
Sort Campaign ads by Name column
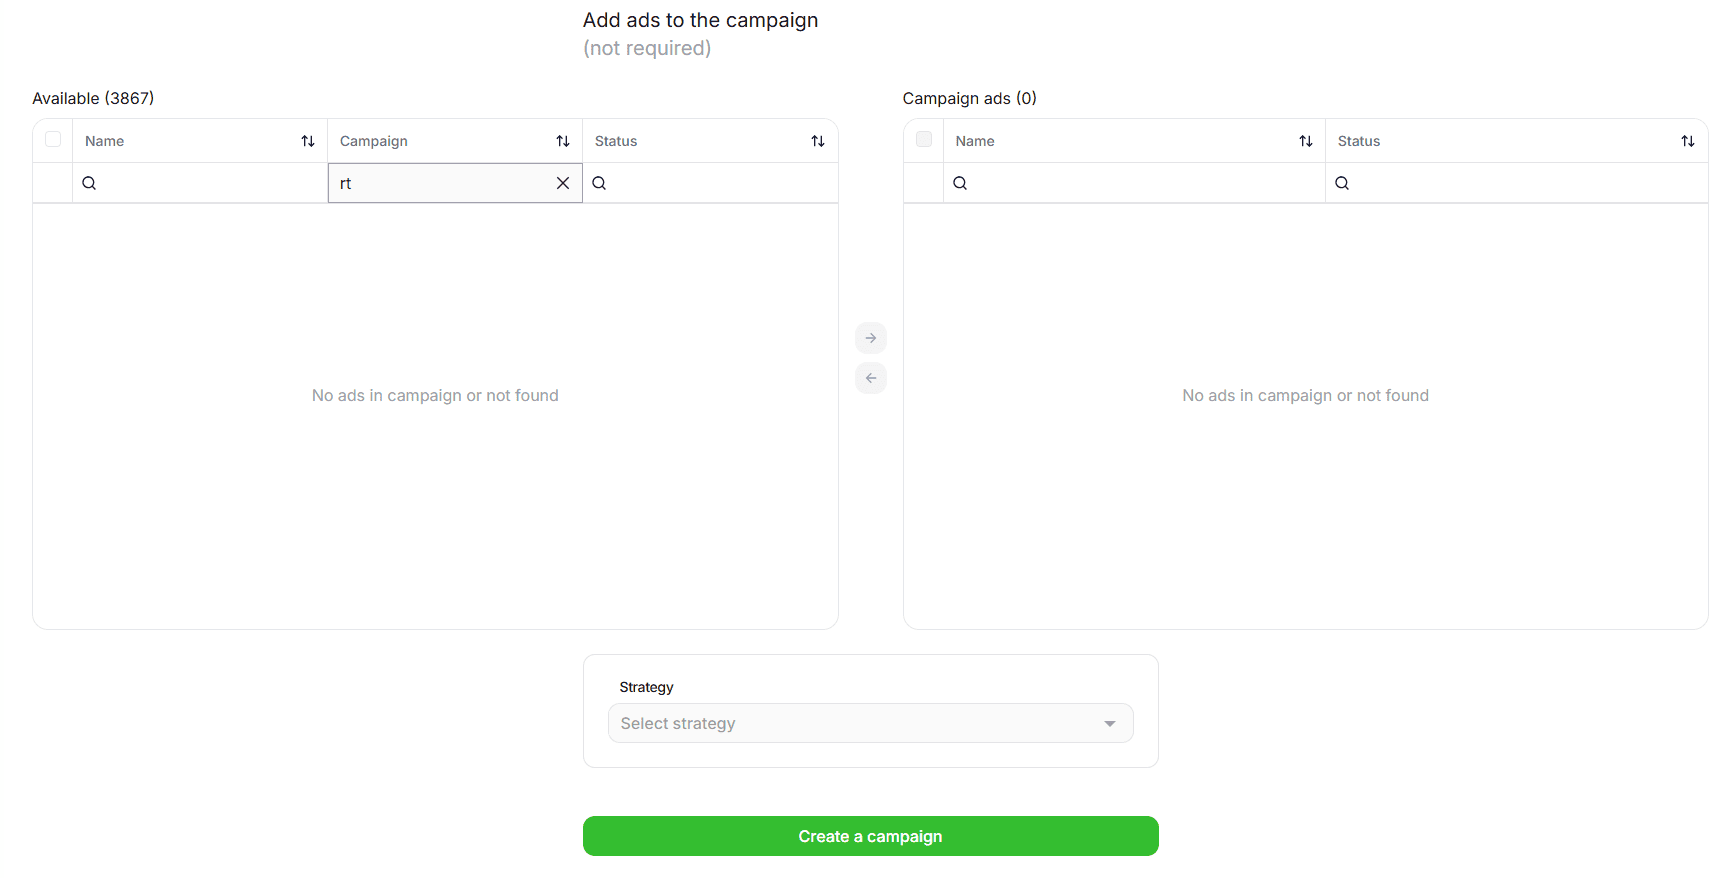click(x=1306, y=141)
